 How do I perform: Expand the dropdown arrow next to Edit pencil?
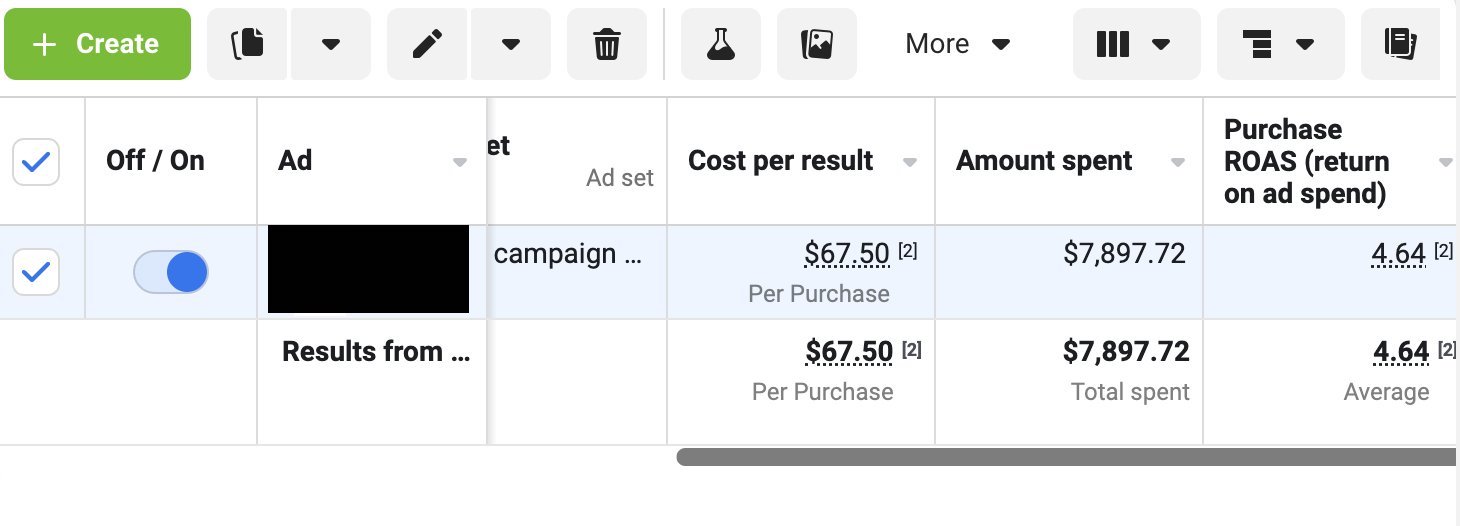pos(510,44)
